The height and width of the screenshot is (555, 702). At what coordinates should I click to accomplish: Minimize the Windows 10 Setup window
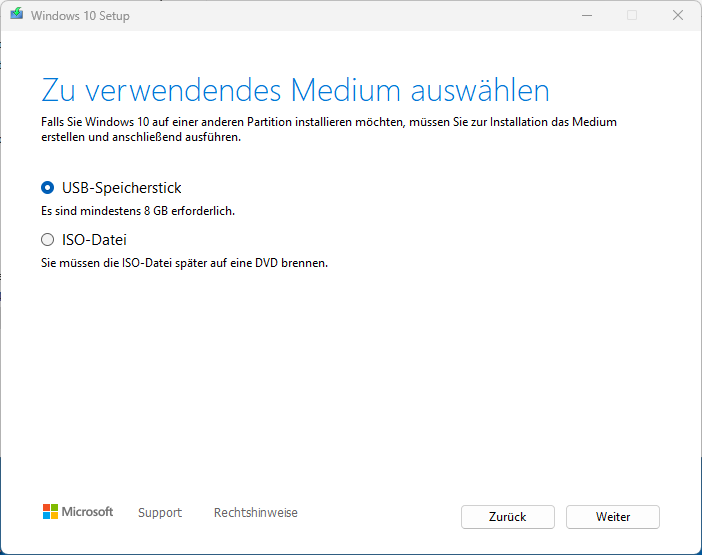[587, 16]
